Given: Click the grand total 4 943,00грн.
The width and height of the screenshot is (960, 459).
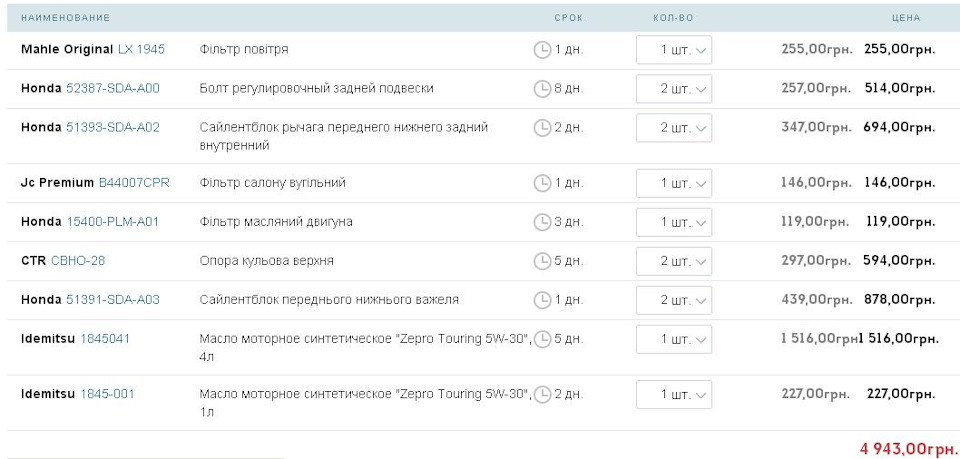Looking at the screenshot, I should tap(909, 449).
